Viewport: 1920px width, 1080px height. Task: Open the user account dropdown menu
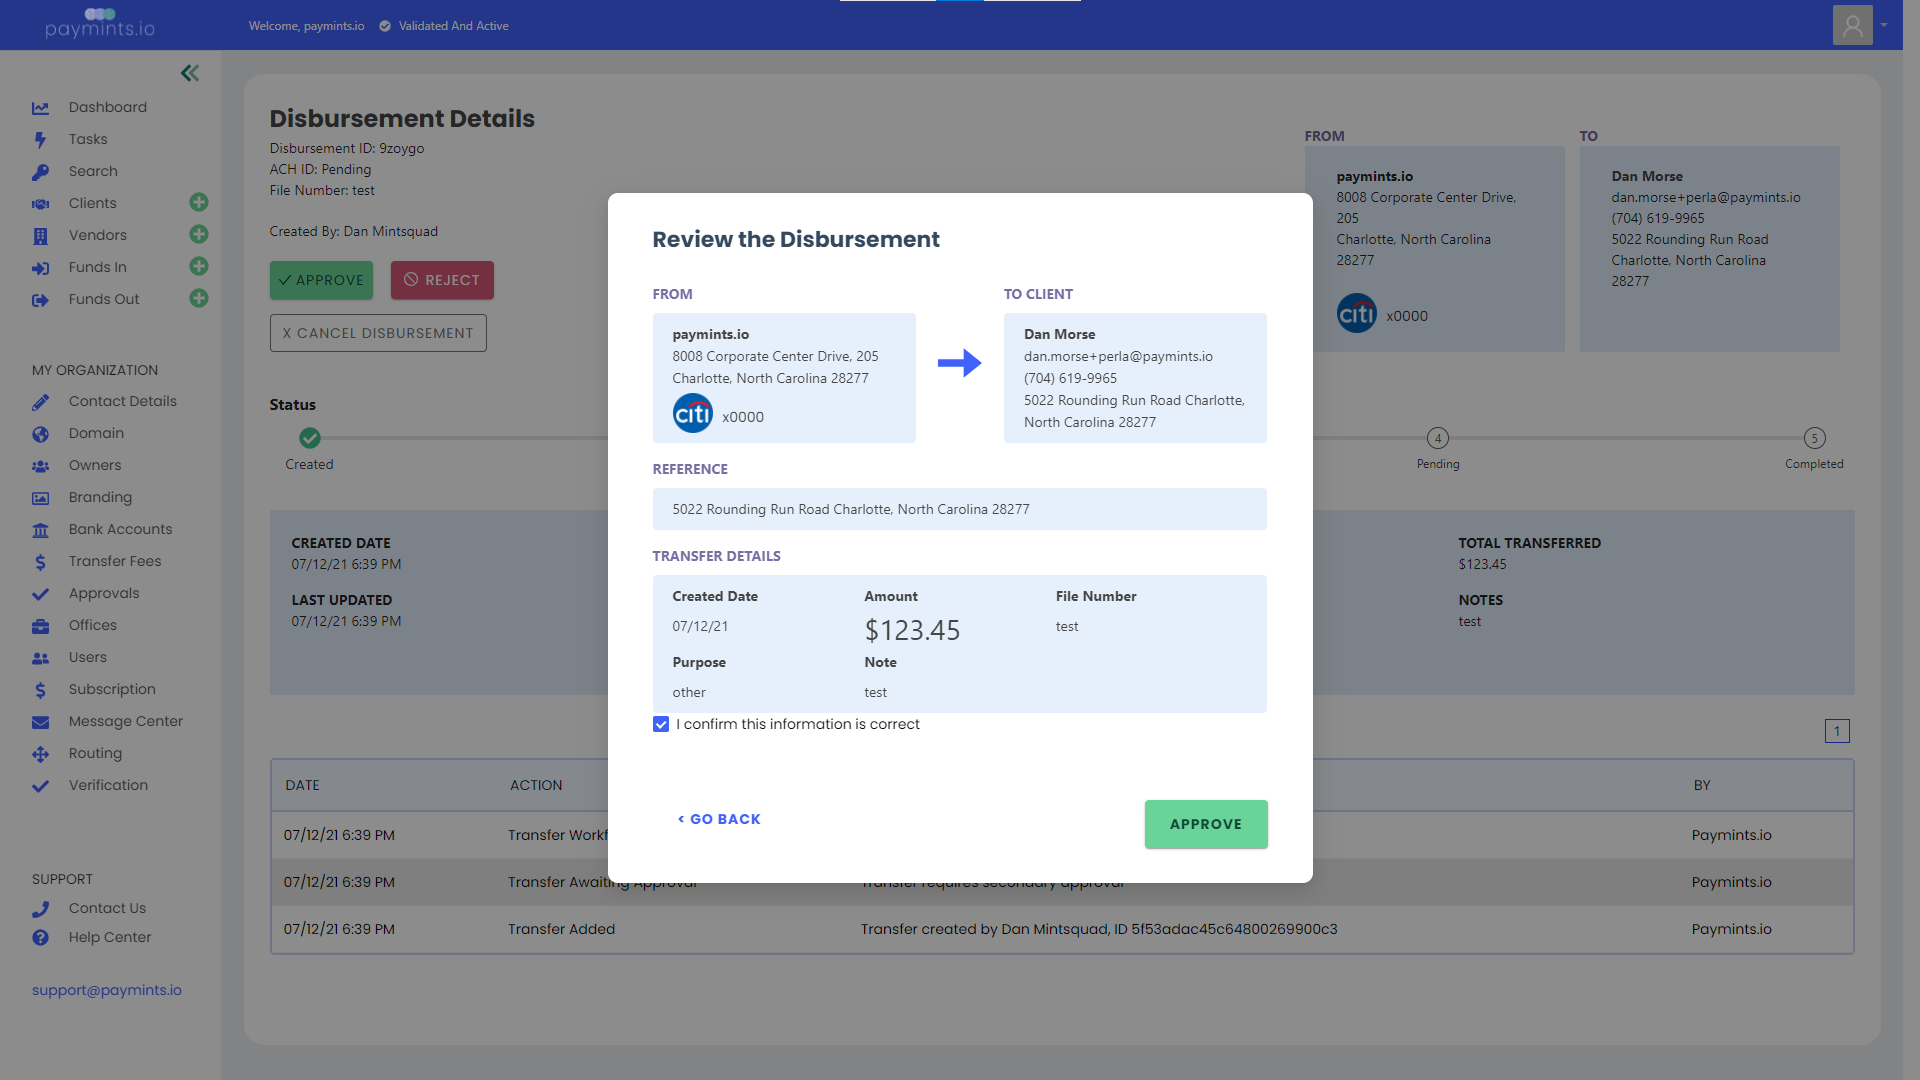[x=1884, y=25]
